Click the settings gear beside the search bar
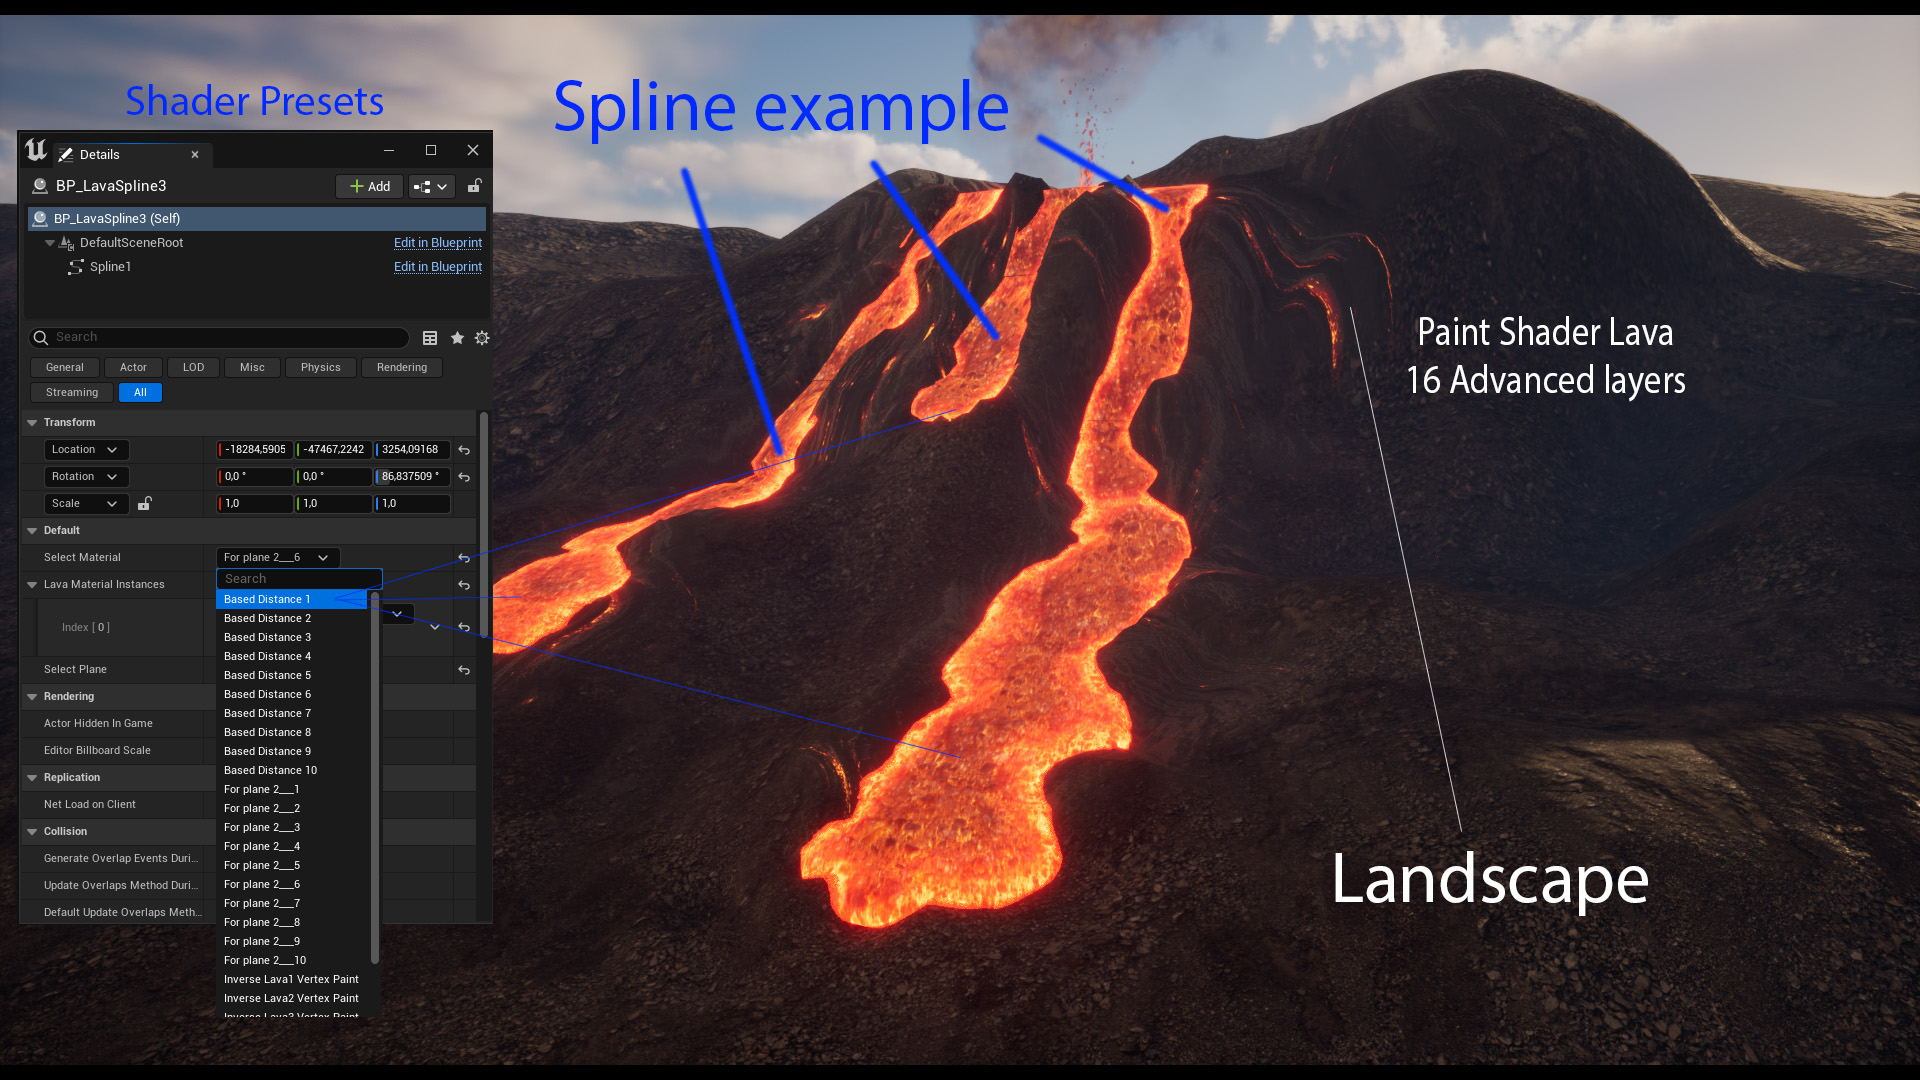This screenshot has height=1080, width=1920. click(482, 338)
